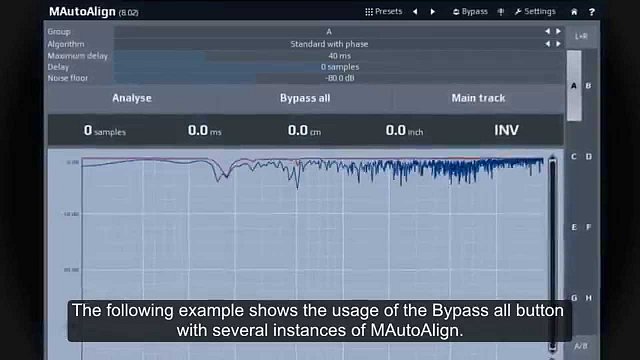The height and width of the screenshot is (360, 640).
Task: Click the pin icon next to Bypass
Action: click(x=501, y=12)
